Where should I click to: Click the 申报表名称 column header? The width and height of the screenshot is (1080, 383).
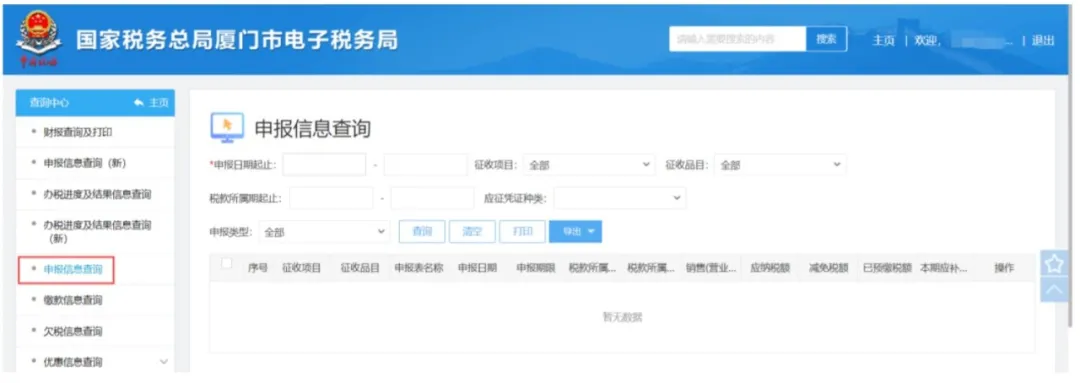pos(419,269)
